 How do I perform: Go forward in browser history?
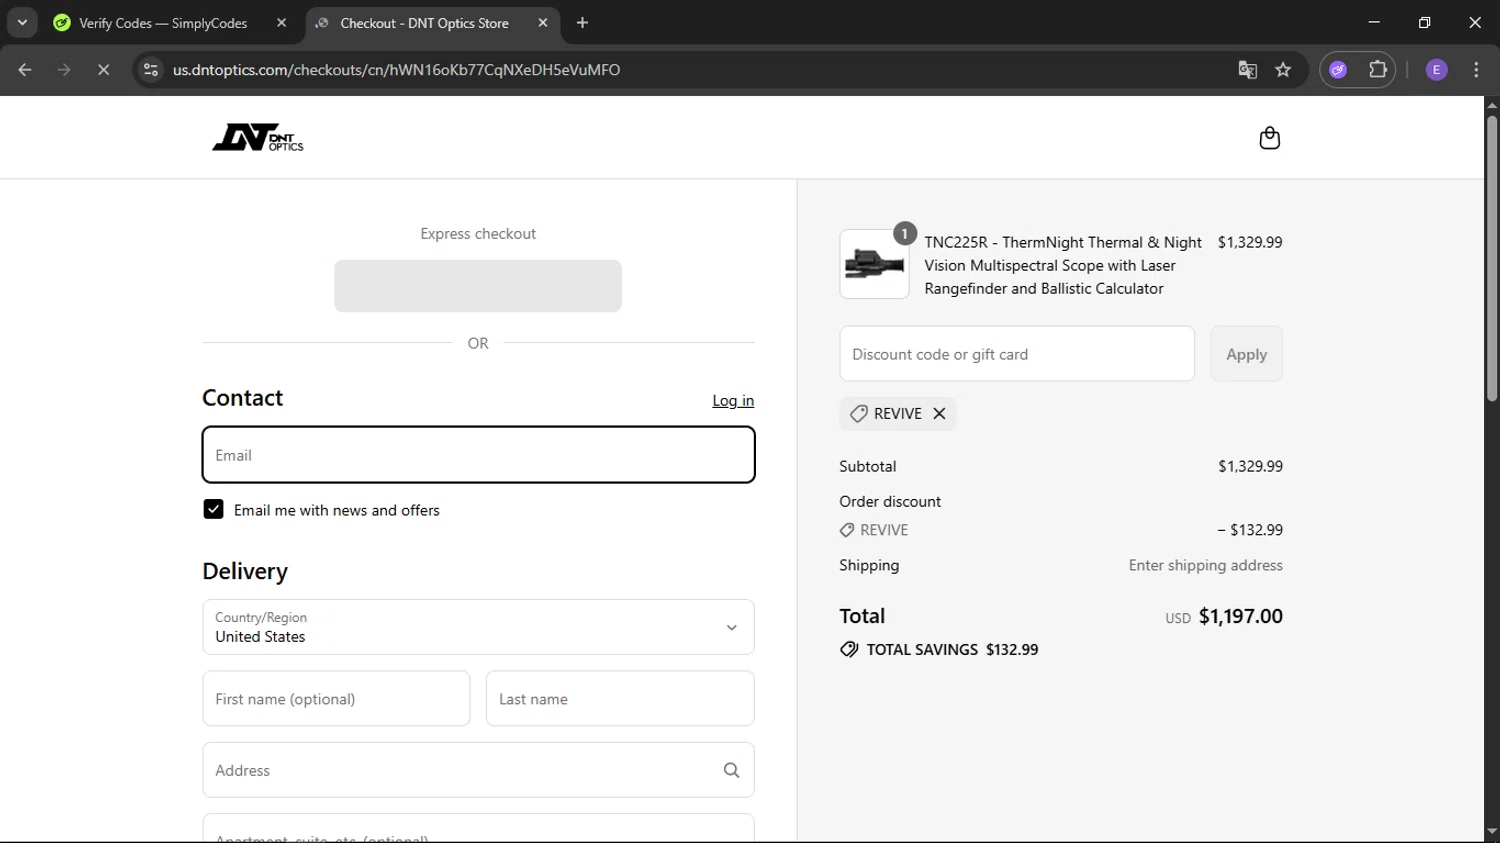coord(64,70)
